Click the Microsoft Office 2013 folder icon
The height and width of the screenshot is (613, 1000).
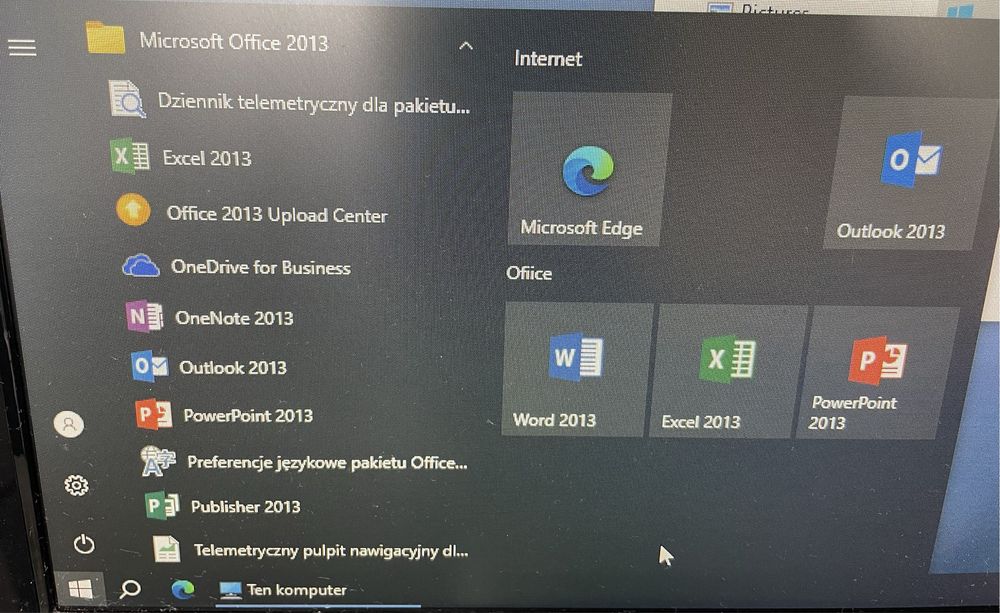click(x=105, y=38)
